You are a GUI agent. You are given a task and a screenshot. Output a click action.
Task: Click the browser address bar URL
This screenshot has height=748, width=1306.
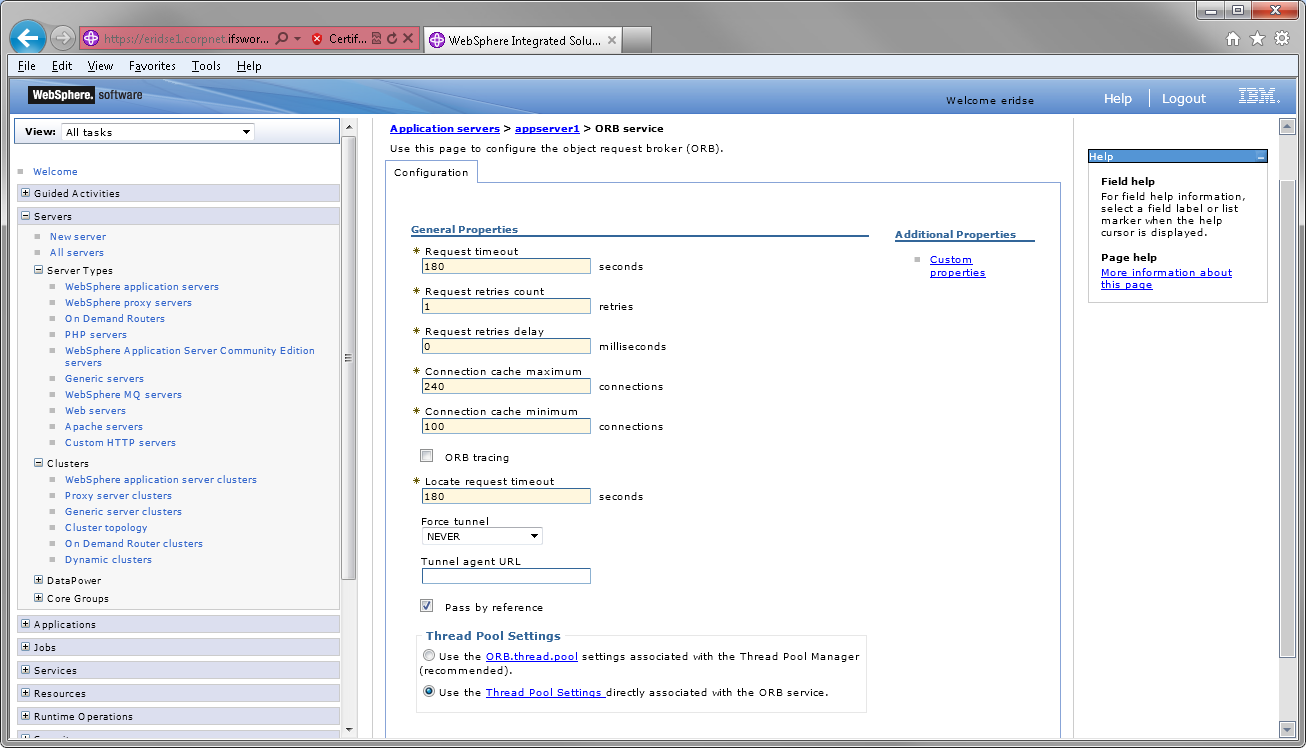tap(185, 39)
